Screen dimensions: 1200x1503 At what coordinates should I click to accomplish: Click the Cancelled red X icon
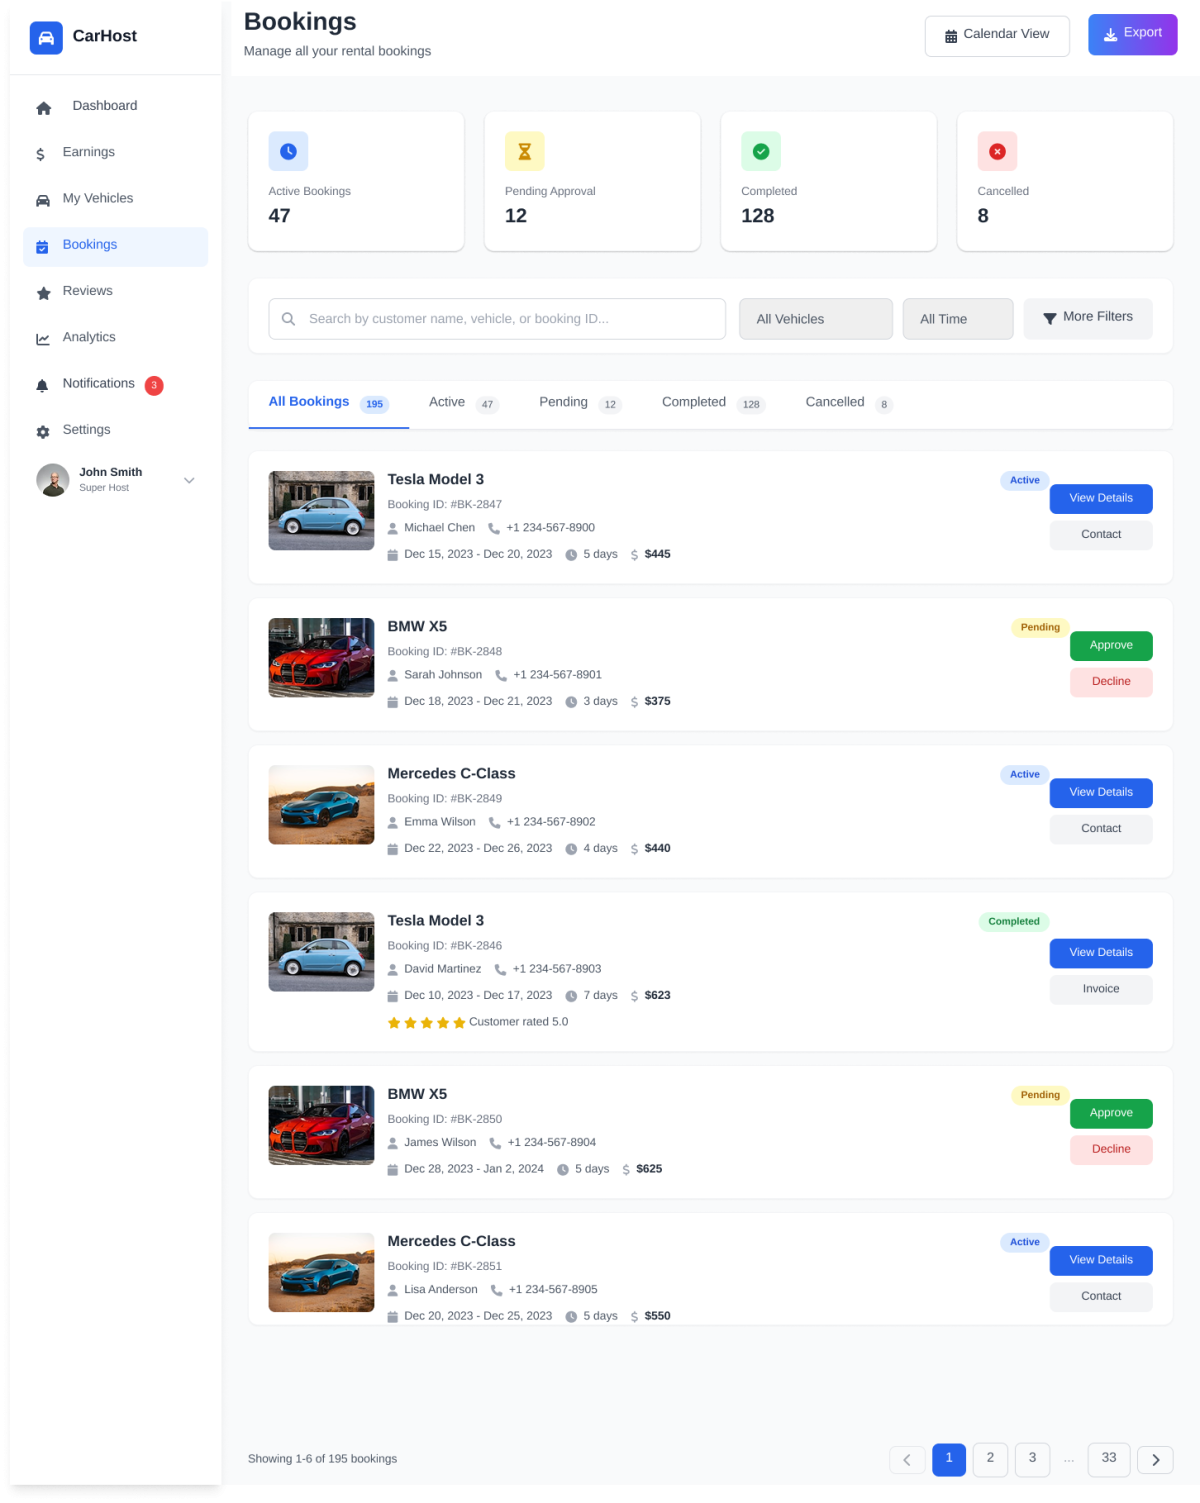click(997, 152)
